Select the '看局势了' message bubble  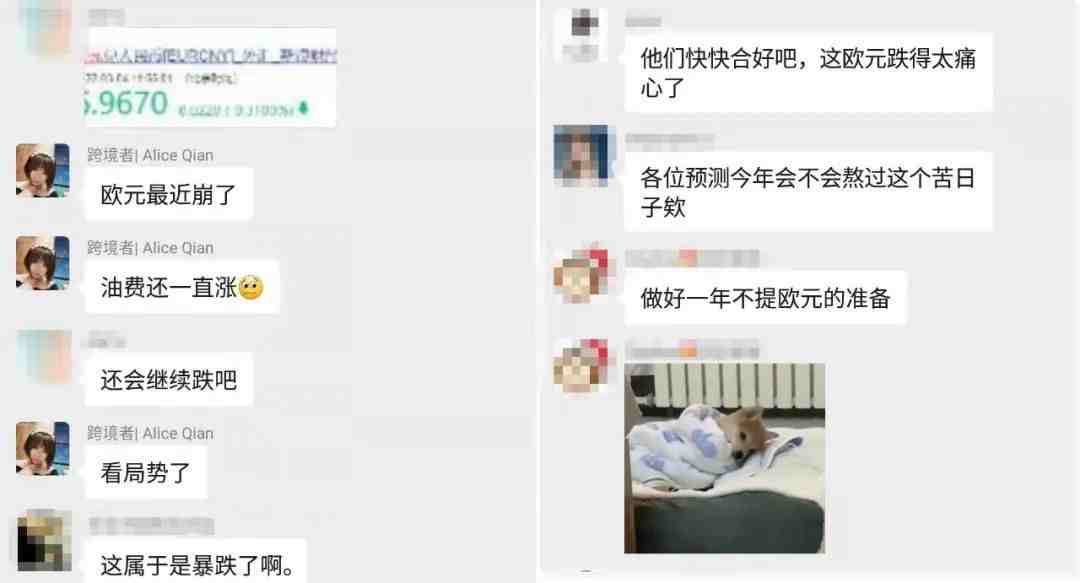pos(145,473)
